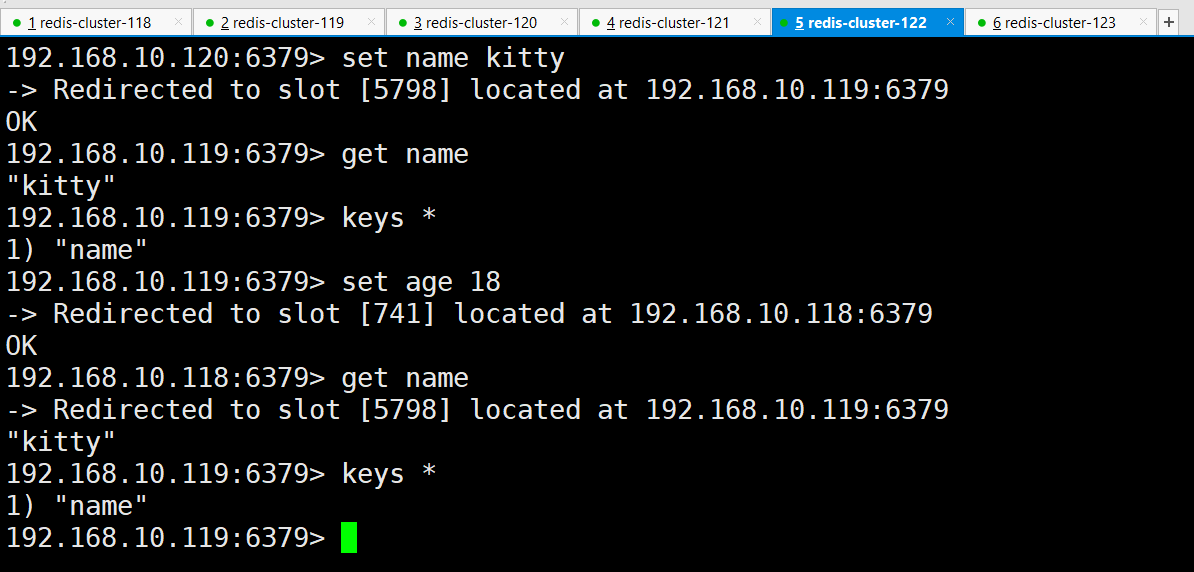This screenshot has width=1194, height=572.
Task: Click green status dot on redis-cluster-123 tab
Action: tap(982, 23)
